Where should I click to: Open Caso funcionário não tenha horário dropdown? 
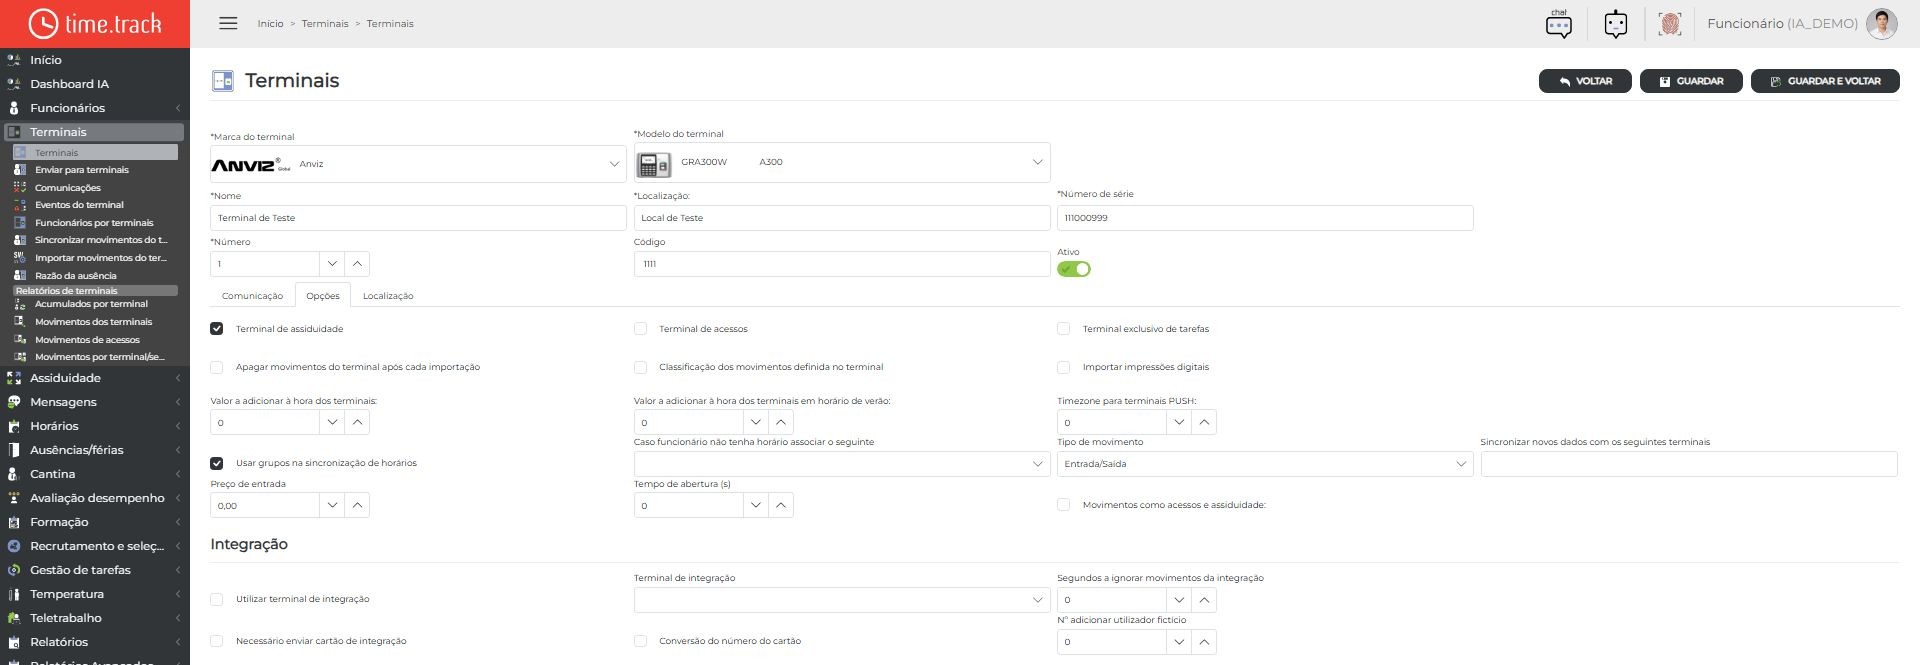point(842,464)
